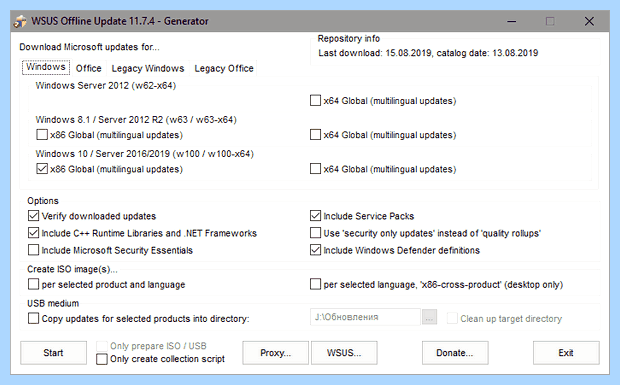
Task: Toggle Include Windows Defender definitions
Action: pos(315,250)
